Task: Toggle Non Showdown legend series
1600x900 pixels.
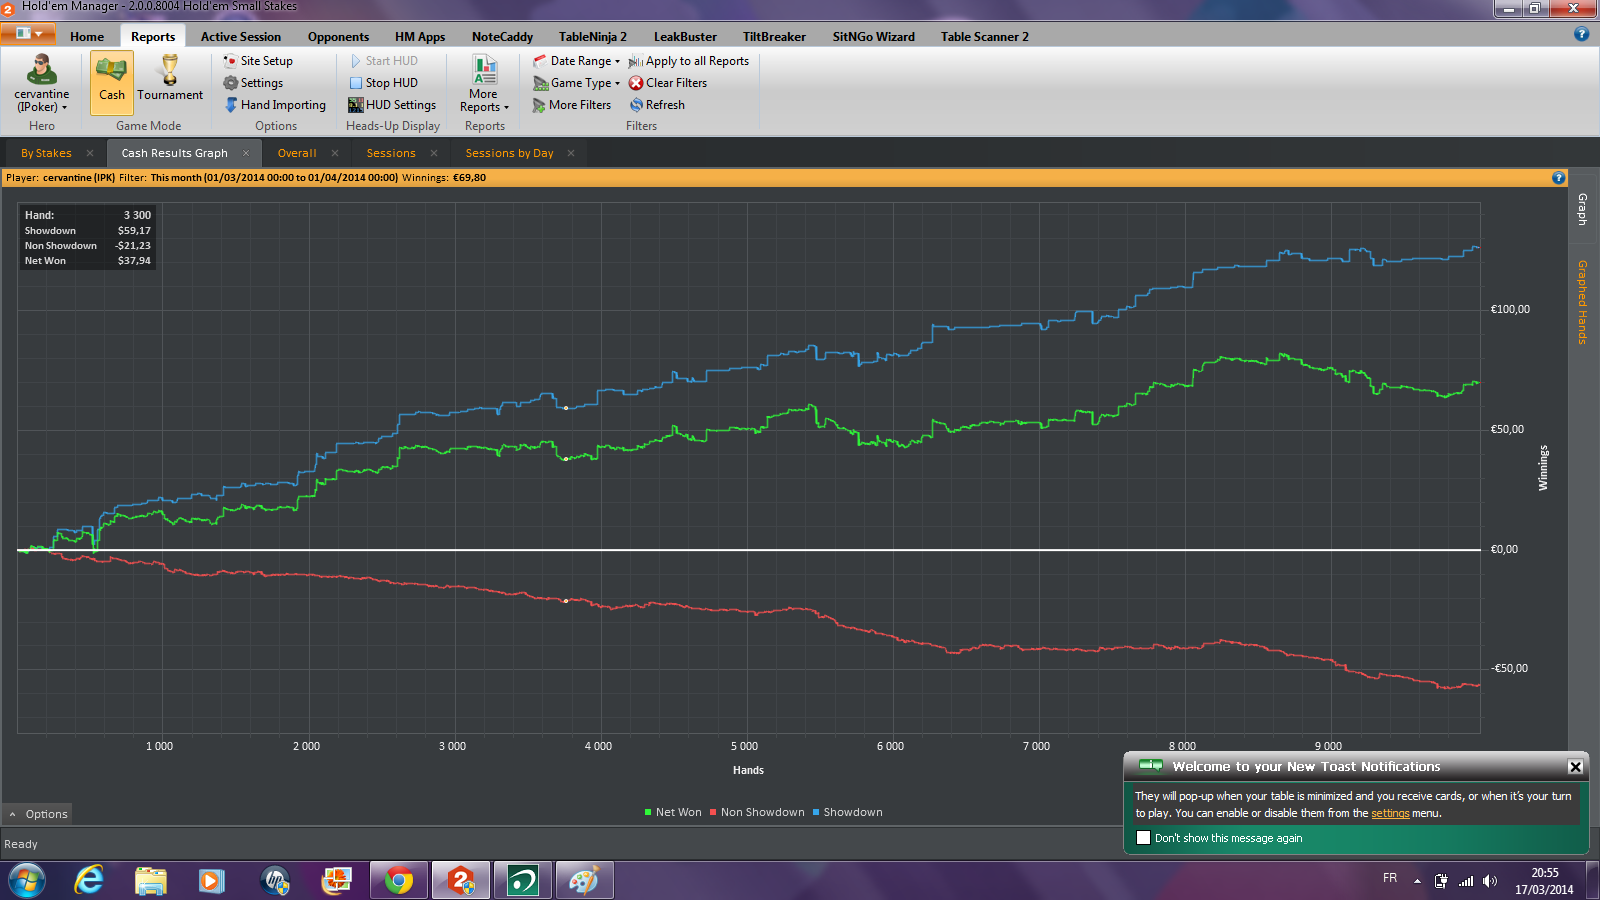Action: coord(757,812)
